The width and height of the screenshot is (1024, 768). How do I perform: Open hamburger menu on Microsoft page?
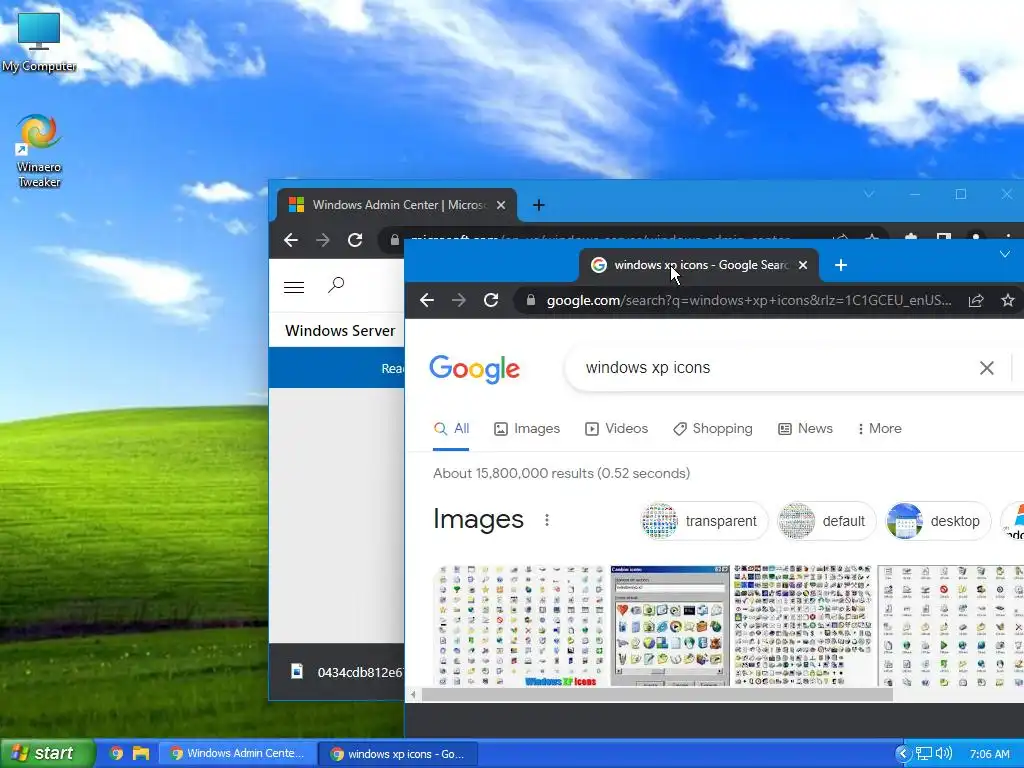294,287
